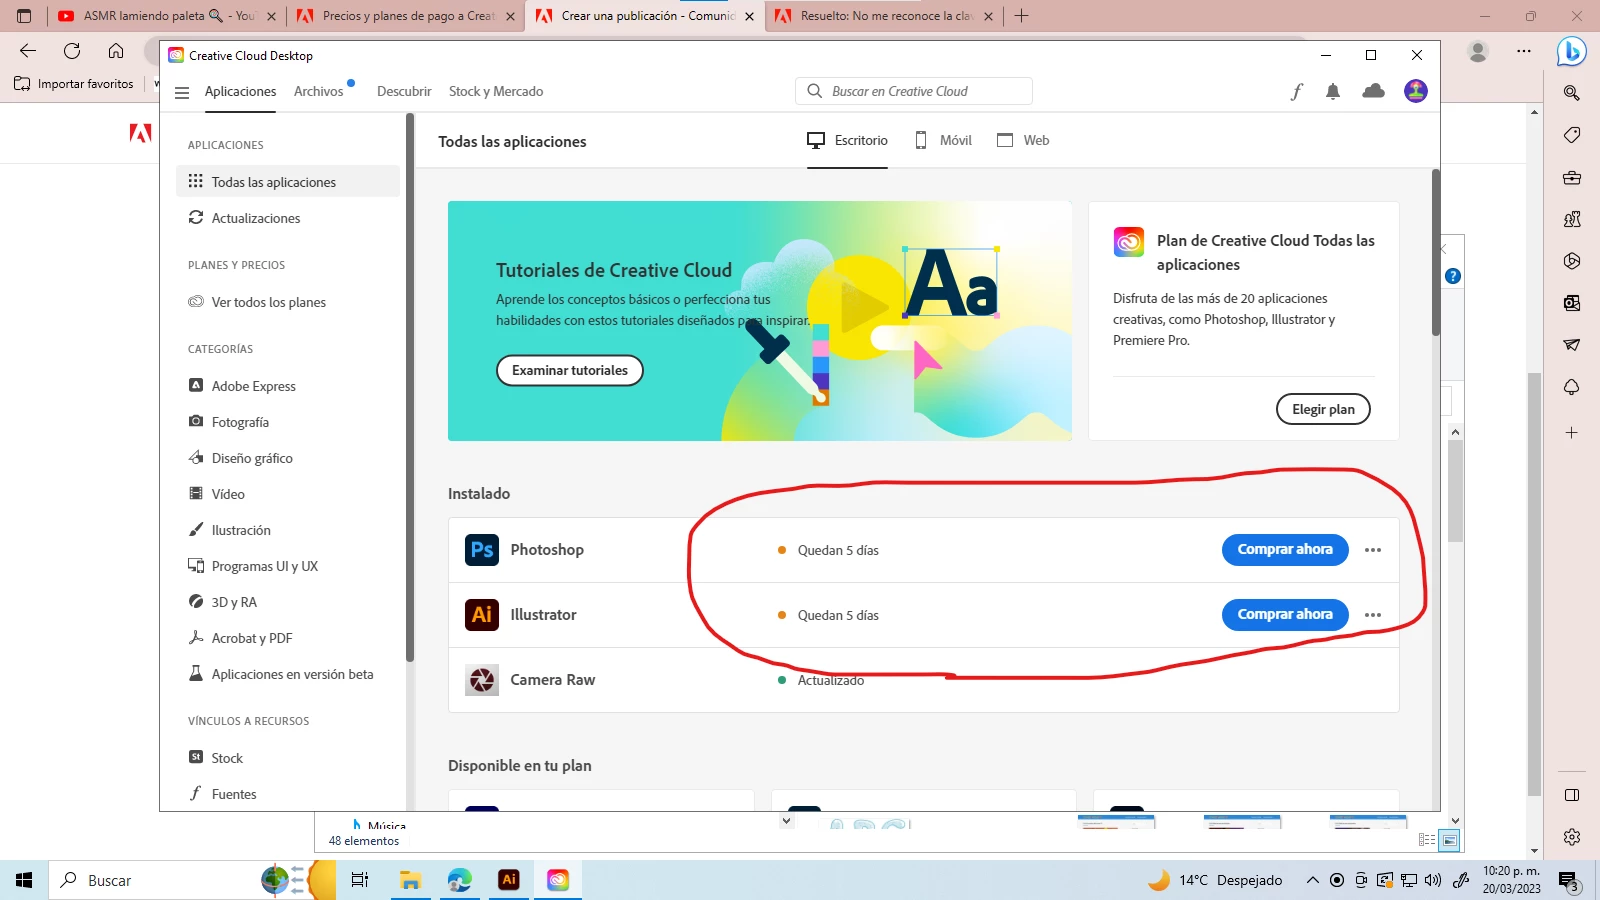
Task: Go back in Edge browser
Action: point(28,51)
